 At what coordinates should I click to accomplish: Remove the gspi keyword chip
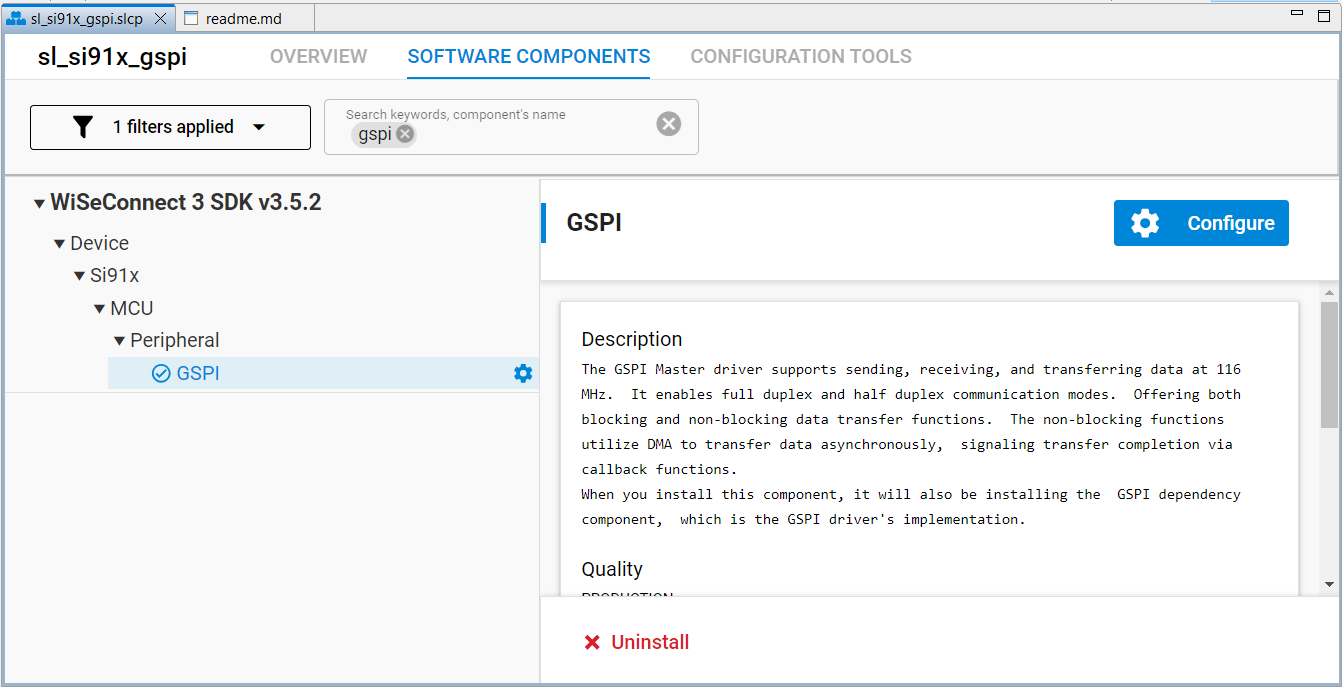[x=405, y=133]
